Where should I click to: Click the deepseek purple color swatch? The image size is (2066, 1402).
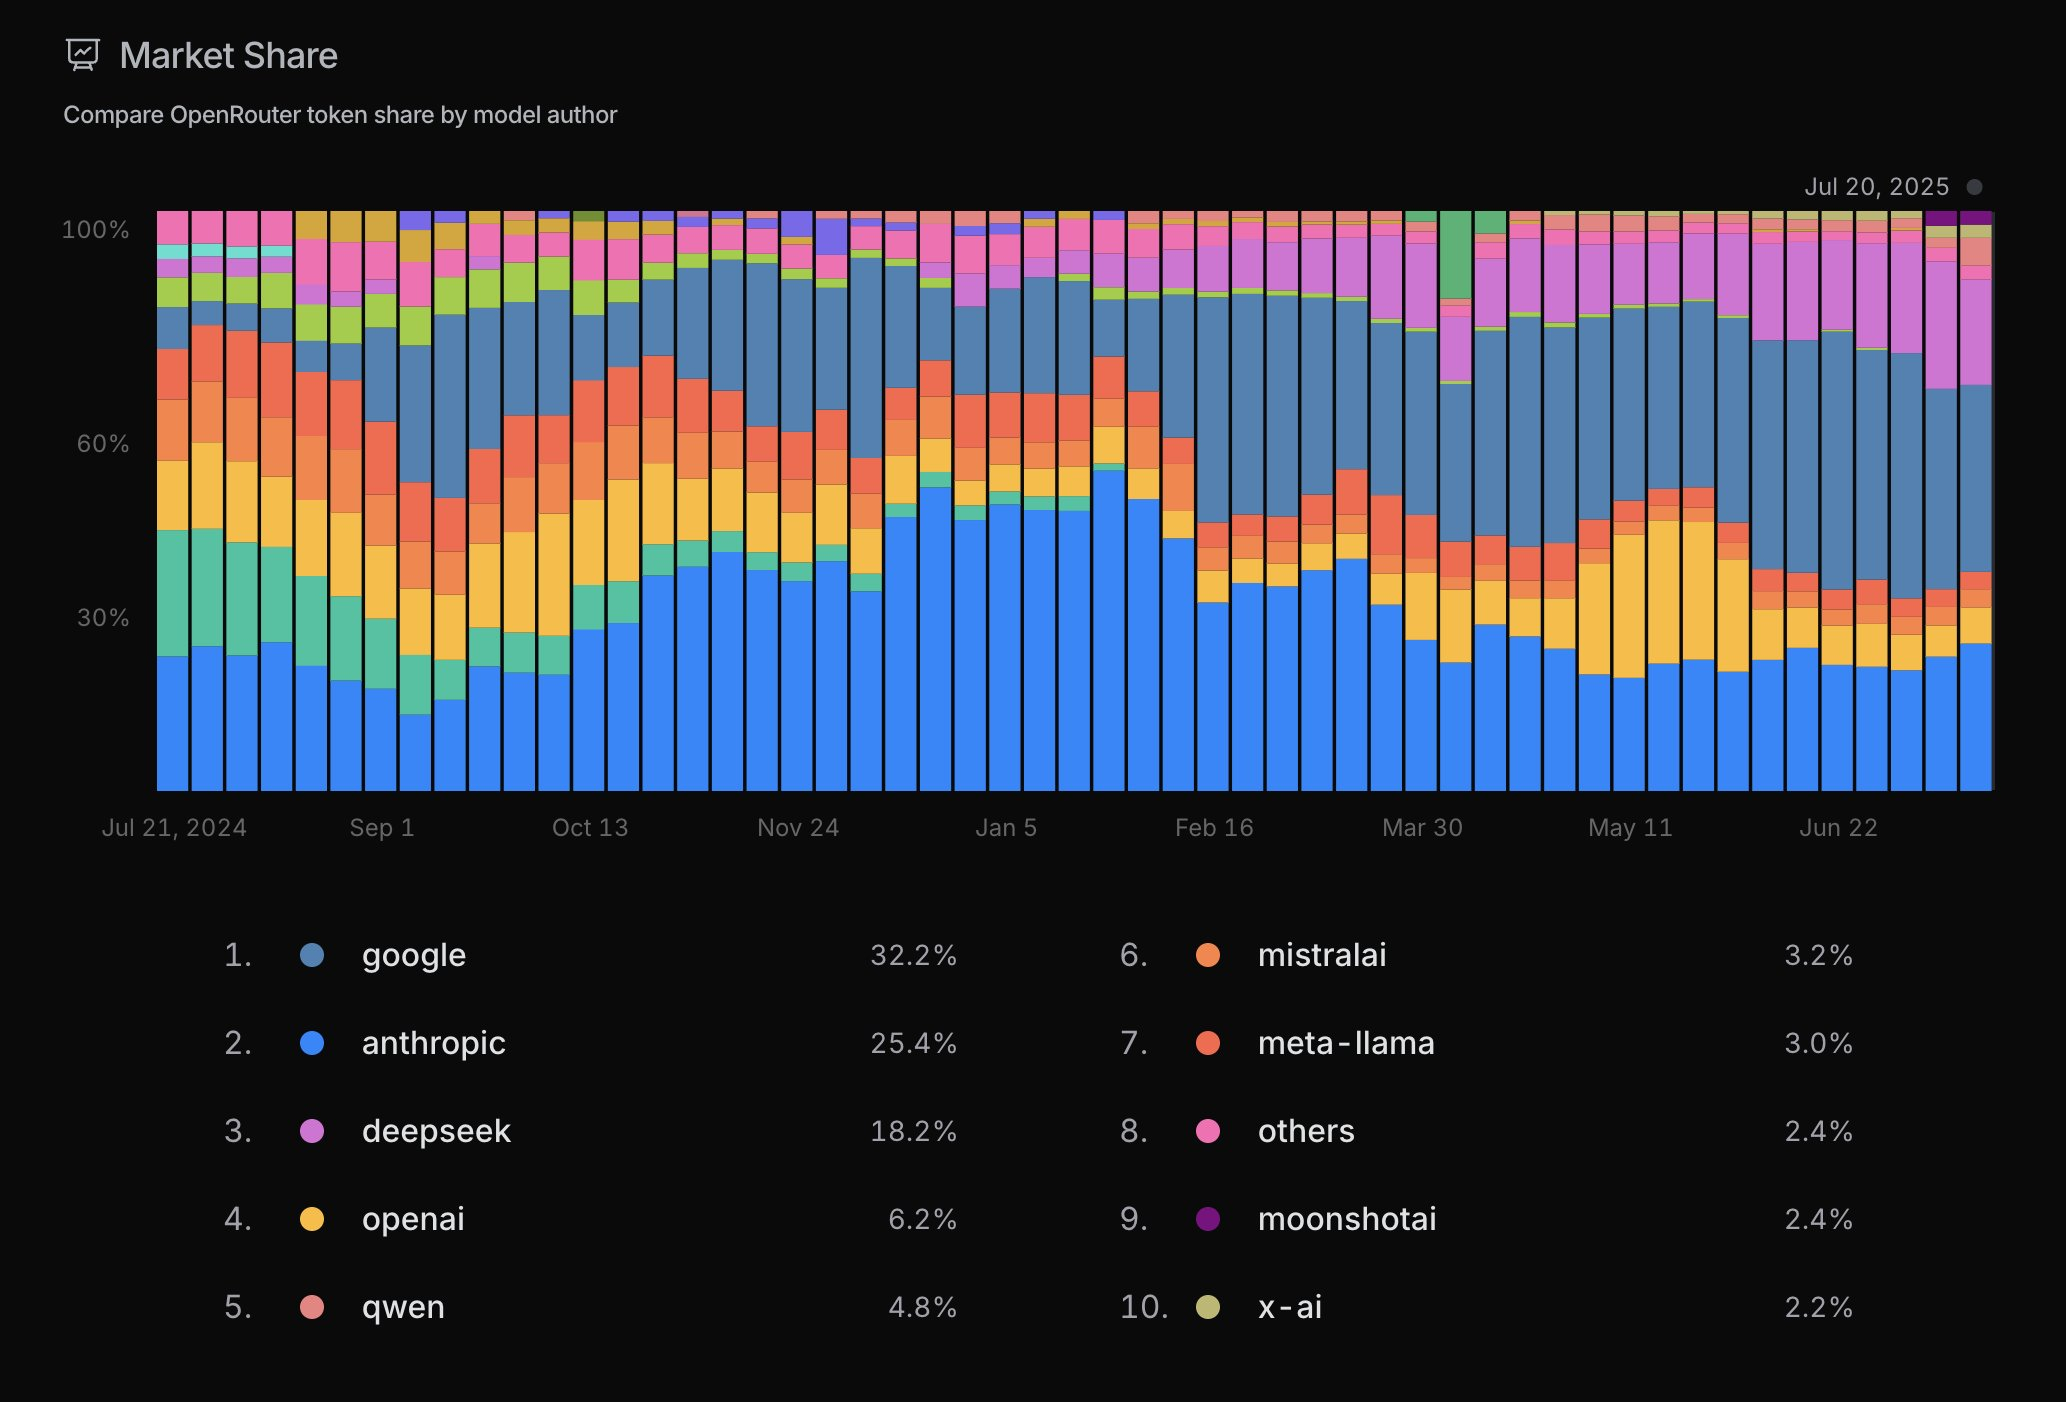(312, 1131)
